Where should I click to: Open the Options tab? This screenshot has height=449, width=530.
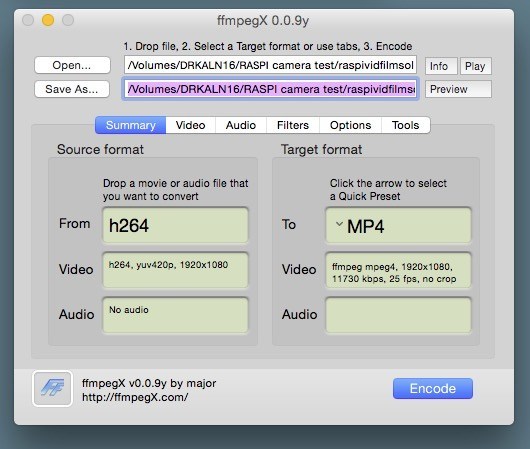(x=351, y=125)
